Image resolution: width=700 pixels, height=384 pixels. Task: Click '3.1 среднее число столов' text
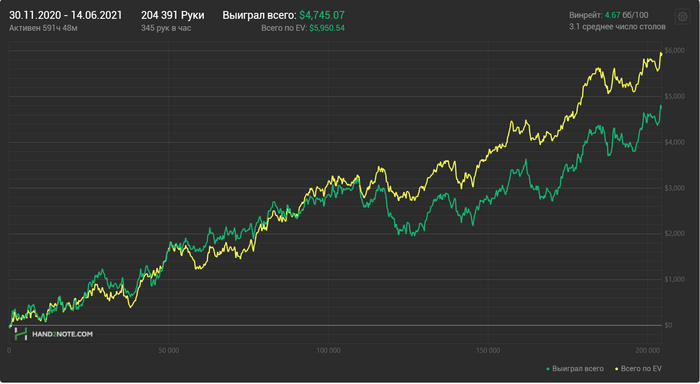tap(617, 27)
